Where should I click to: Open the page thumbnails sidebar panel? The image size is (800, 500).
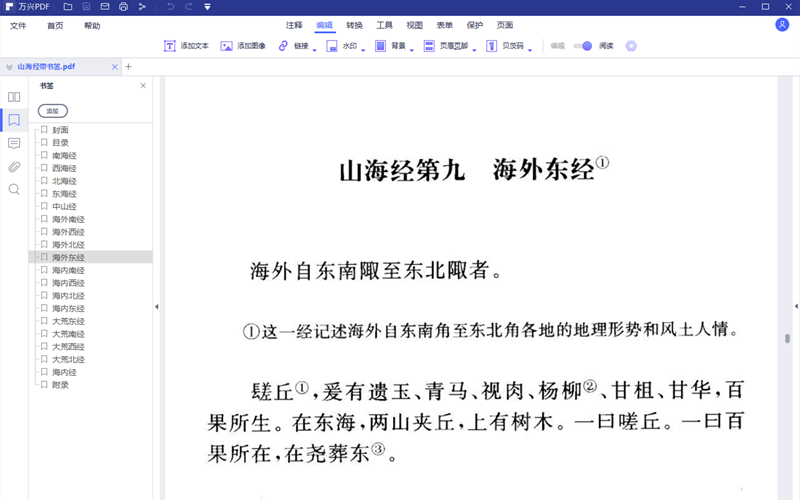(14, 97)
